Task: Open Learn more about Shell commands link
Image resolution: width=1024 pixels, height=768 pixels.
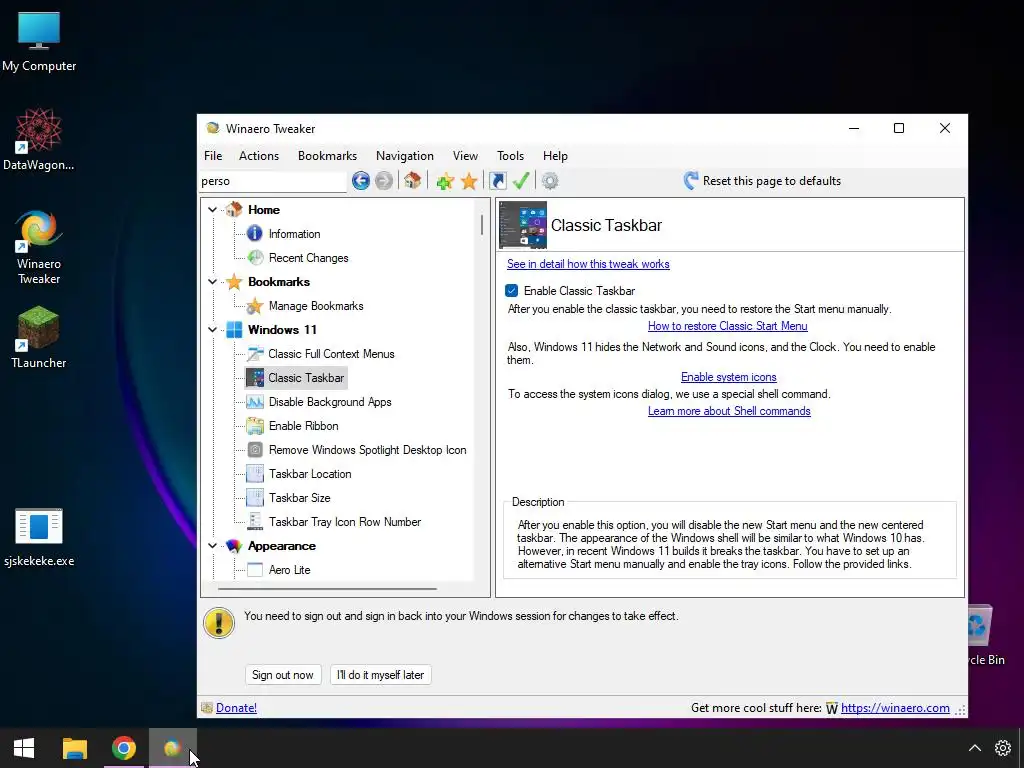Action: pyautogui.click(x=729, y=411)
